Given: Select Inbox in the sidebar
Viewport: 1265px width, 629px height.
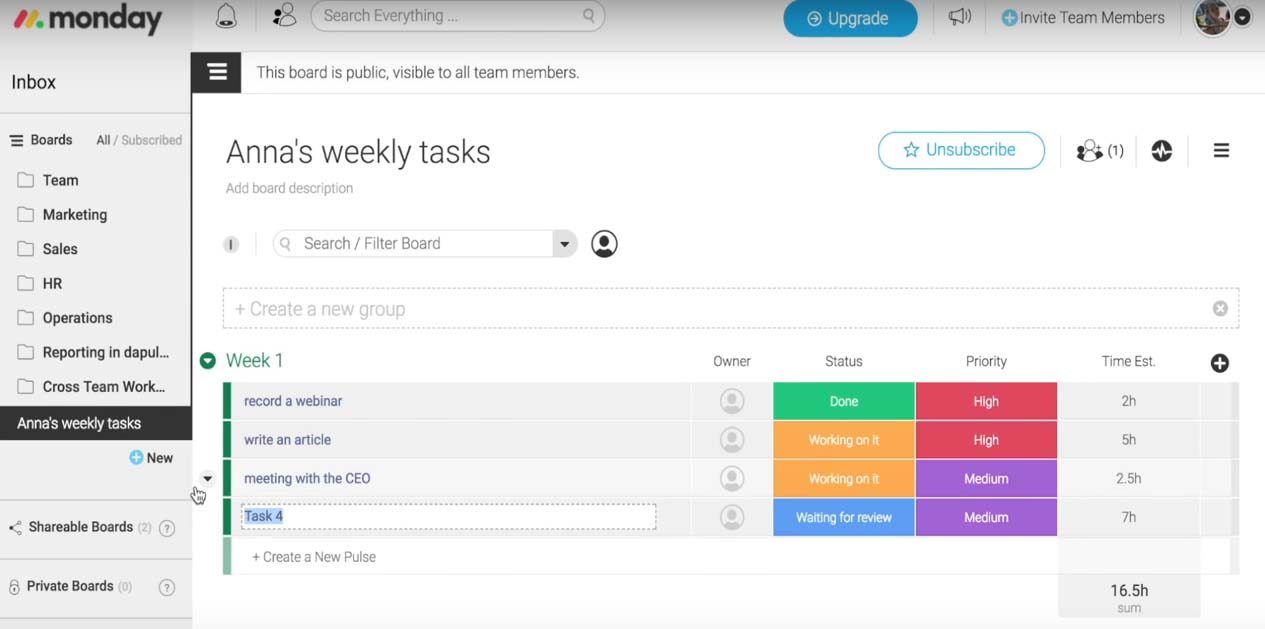Looking at the screenshot, I should pos(34,82).
